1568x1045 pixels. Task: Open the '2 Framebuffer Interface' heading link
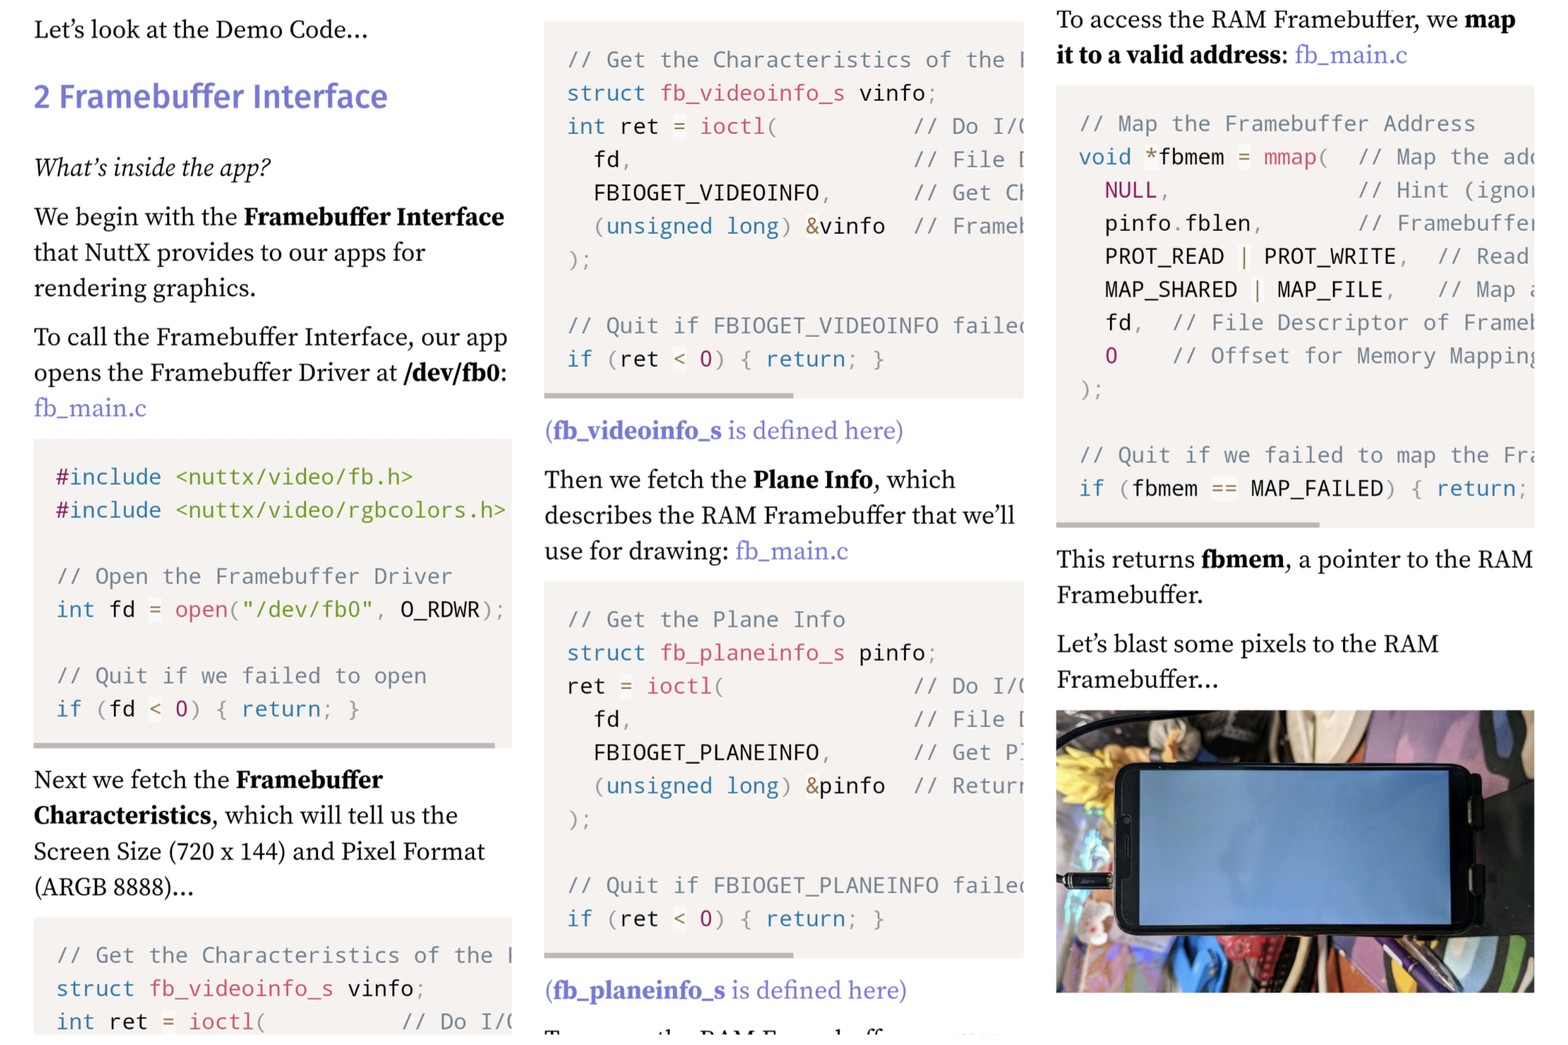pos(210,97)
